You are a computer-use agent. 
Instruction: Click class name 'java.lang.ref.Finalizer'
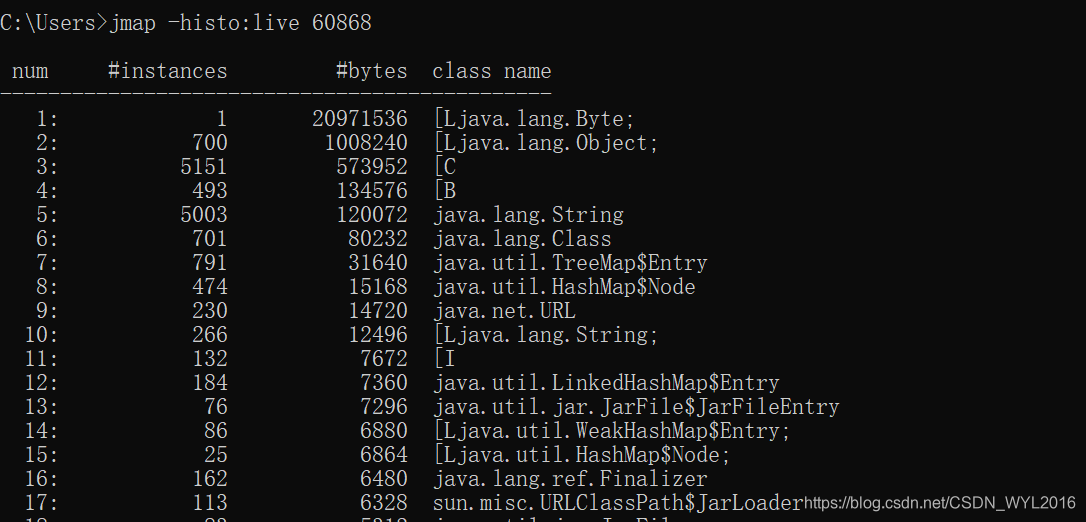pos(570,479)
